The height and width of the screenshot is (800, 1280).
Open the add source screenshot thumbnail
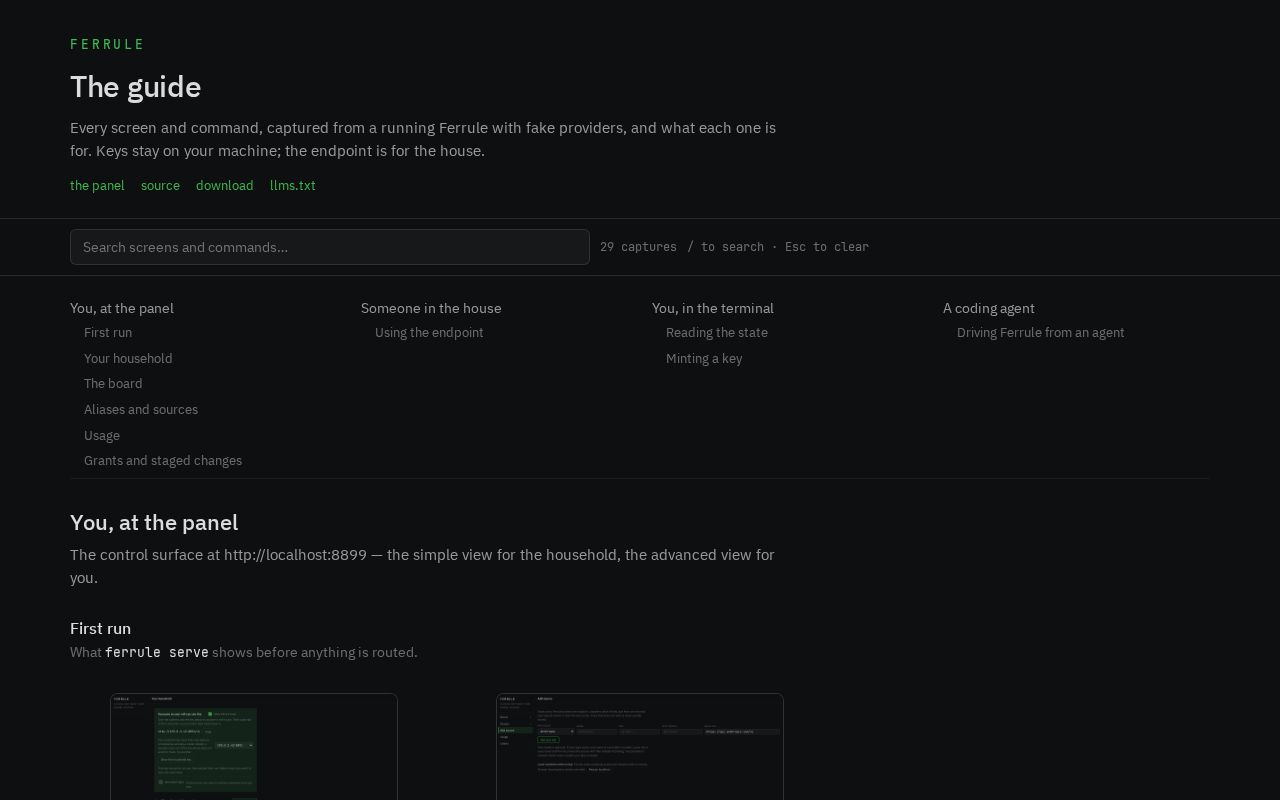click(x=640, y=746)
